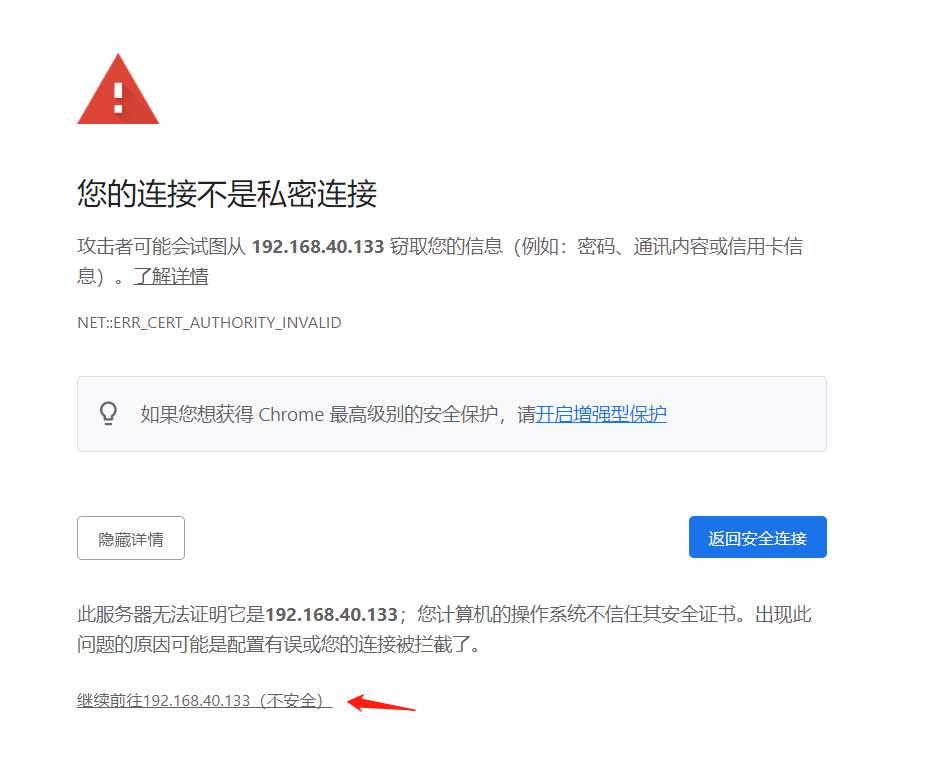Click the enhanced protection suggestion box
943x767 pixels.
tap(452, 414)
